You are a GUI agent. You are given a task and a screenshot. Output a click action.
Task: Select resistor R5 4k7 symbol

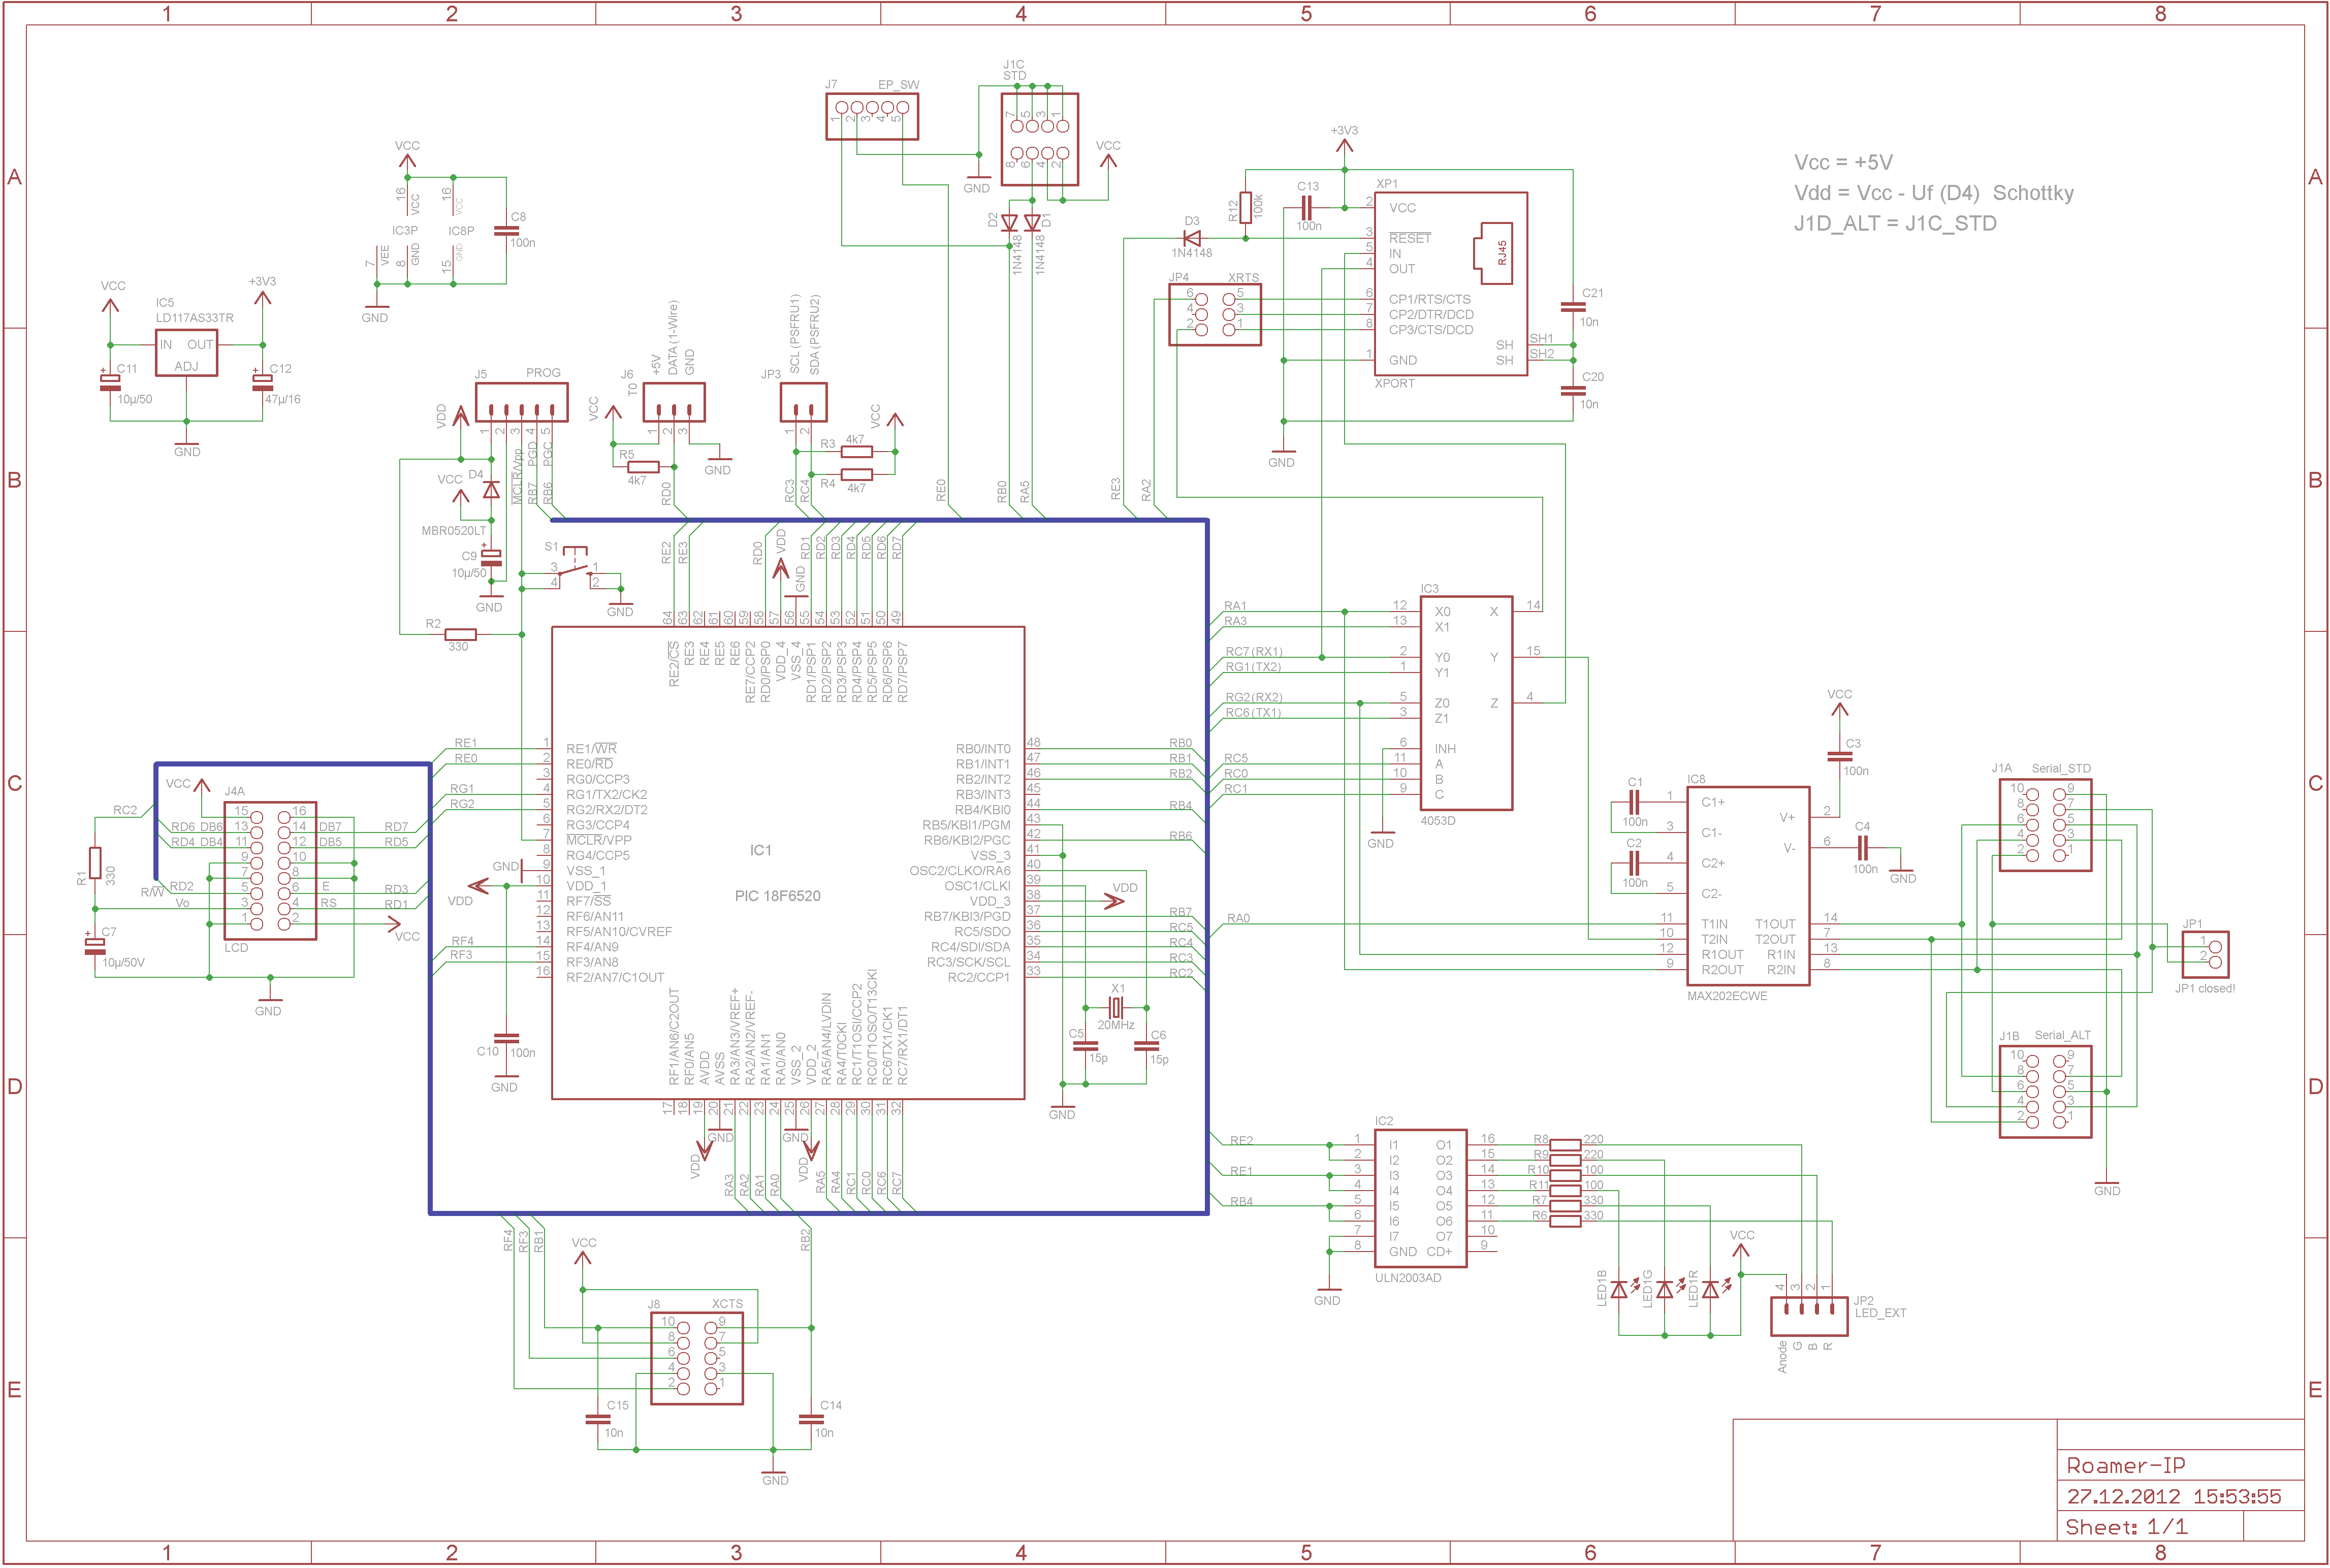643,467
